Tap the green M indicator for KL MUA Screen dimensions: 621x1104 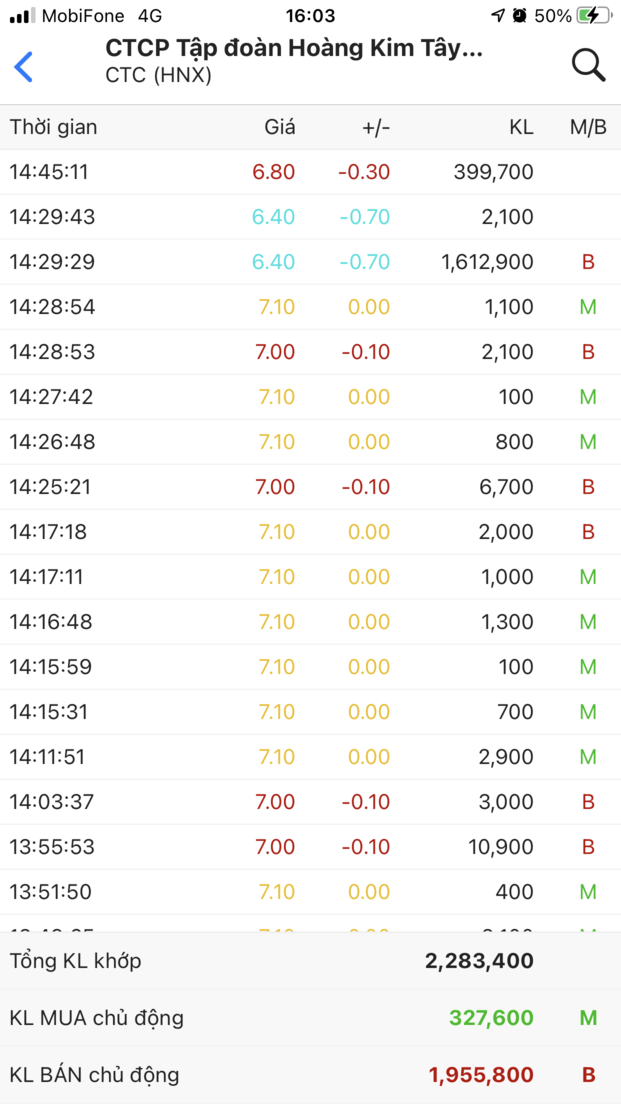pos(588,1018)
